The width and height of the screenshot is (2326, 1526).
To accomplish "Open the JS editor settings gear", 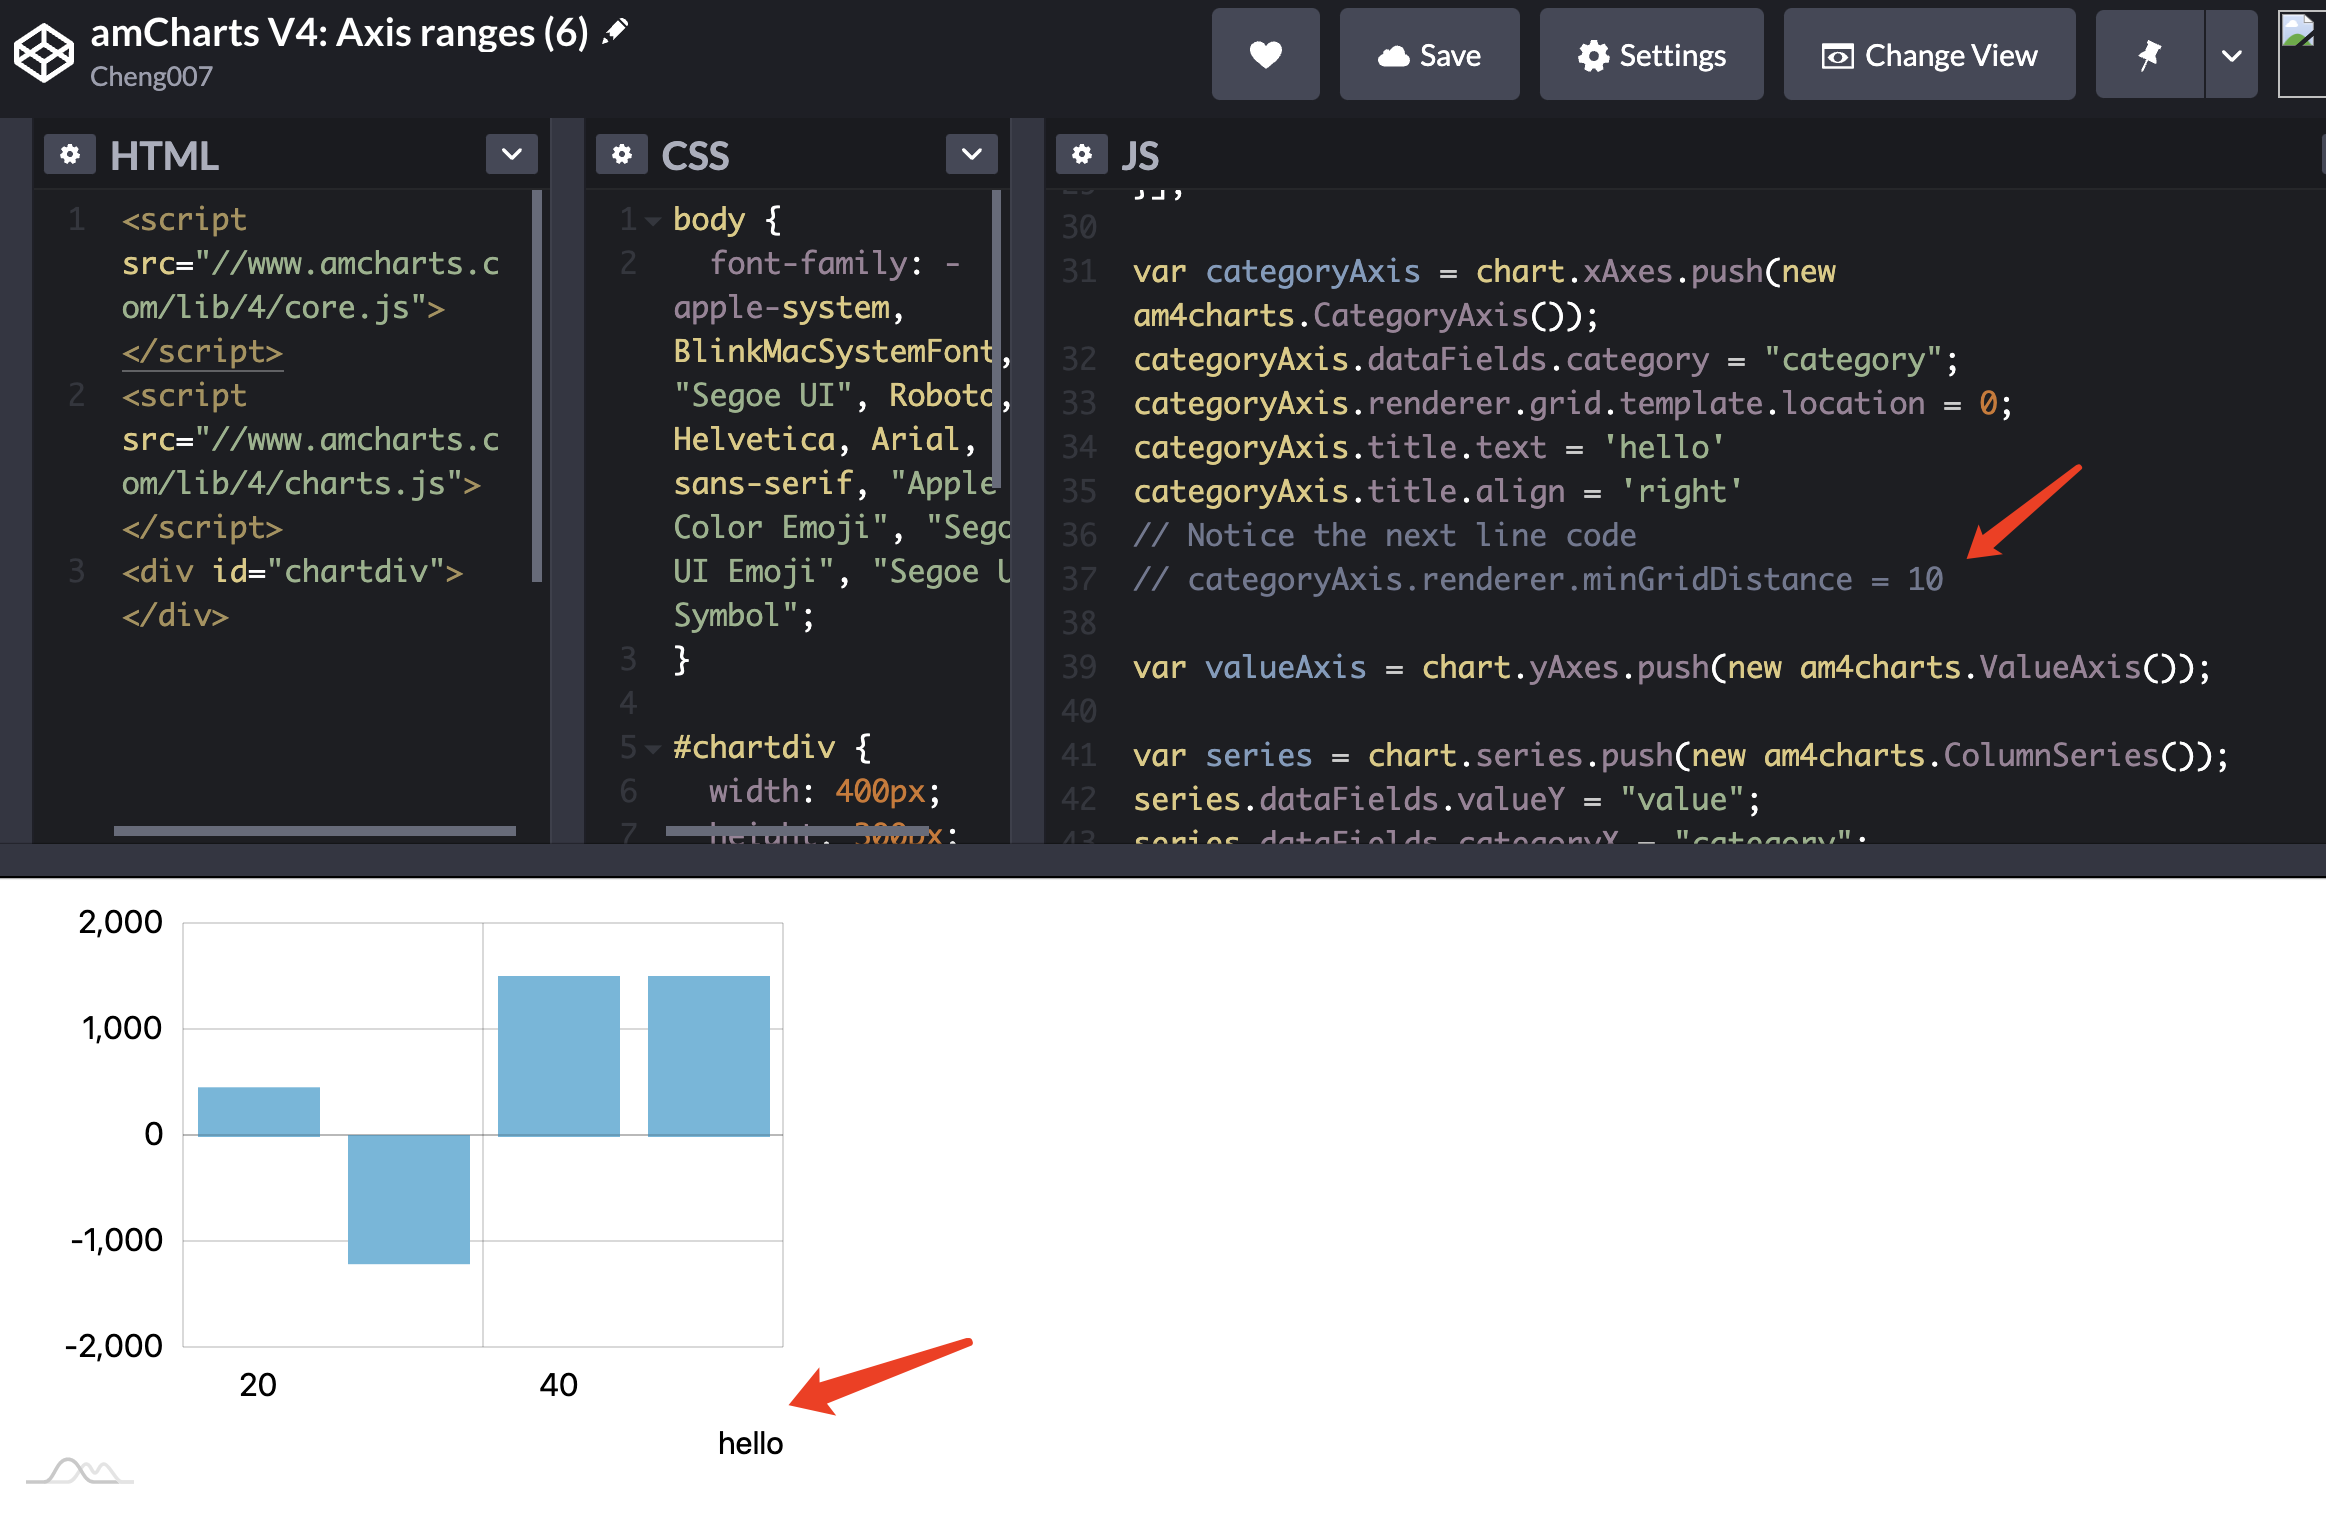I will (x=1082, y=154).
